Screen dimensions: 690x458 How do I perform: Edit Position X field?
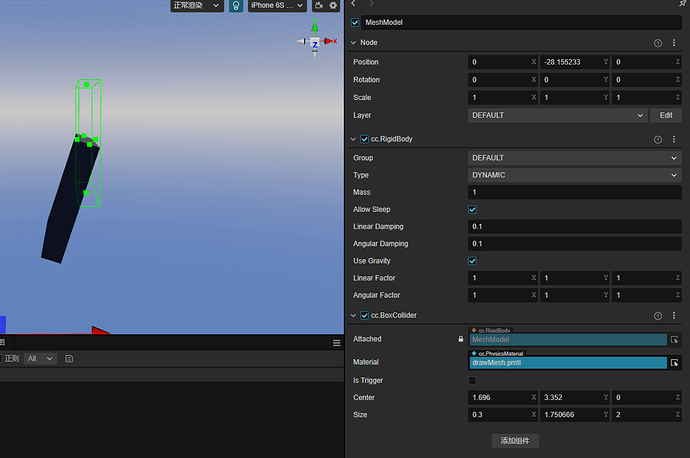click(503, 62)
